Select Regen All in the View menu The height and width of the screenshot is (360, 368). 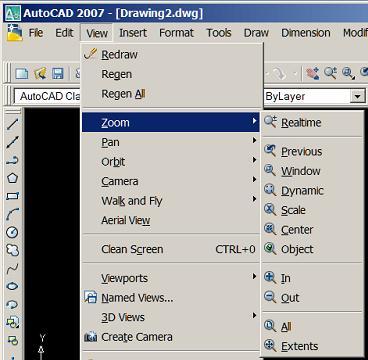170,94
